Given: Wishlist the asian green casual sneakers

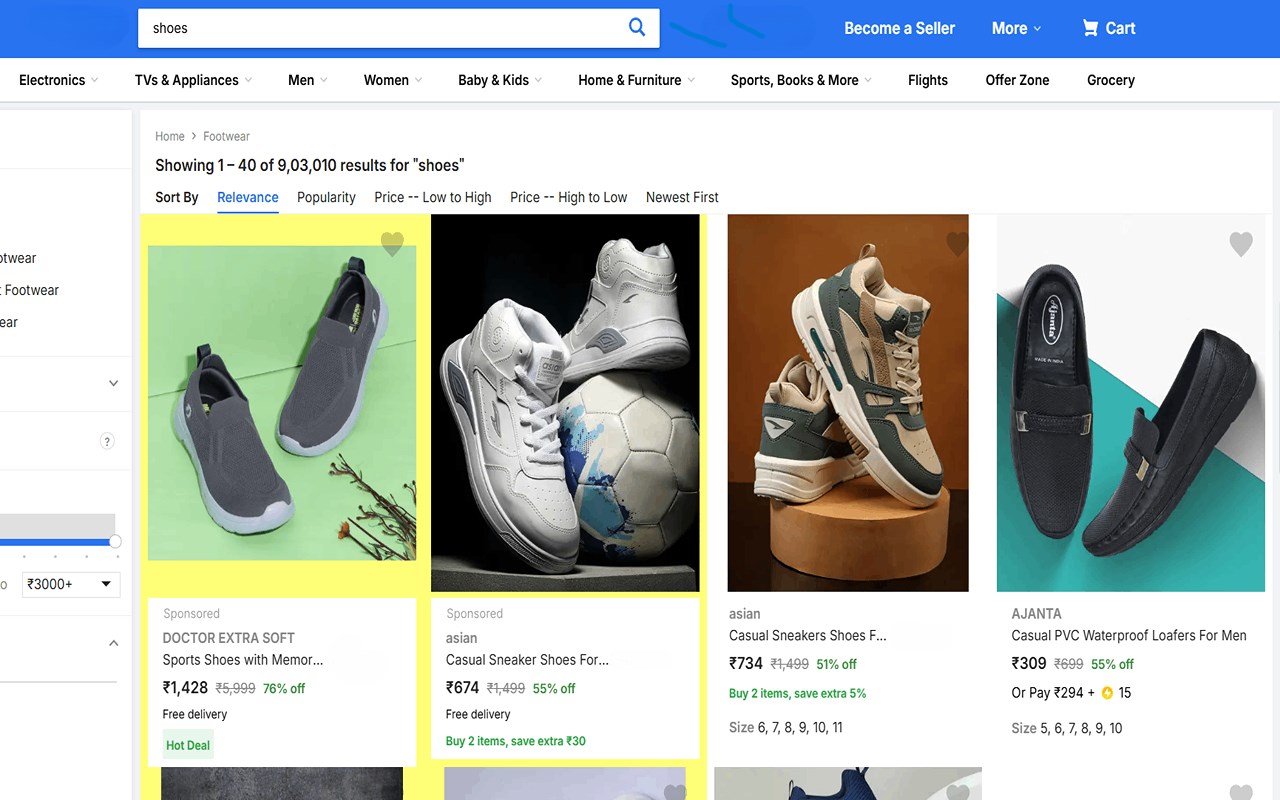Looking at the screenshot, I should [957, 243].
